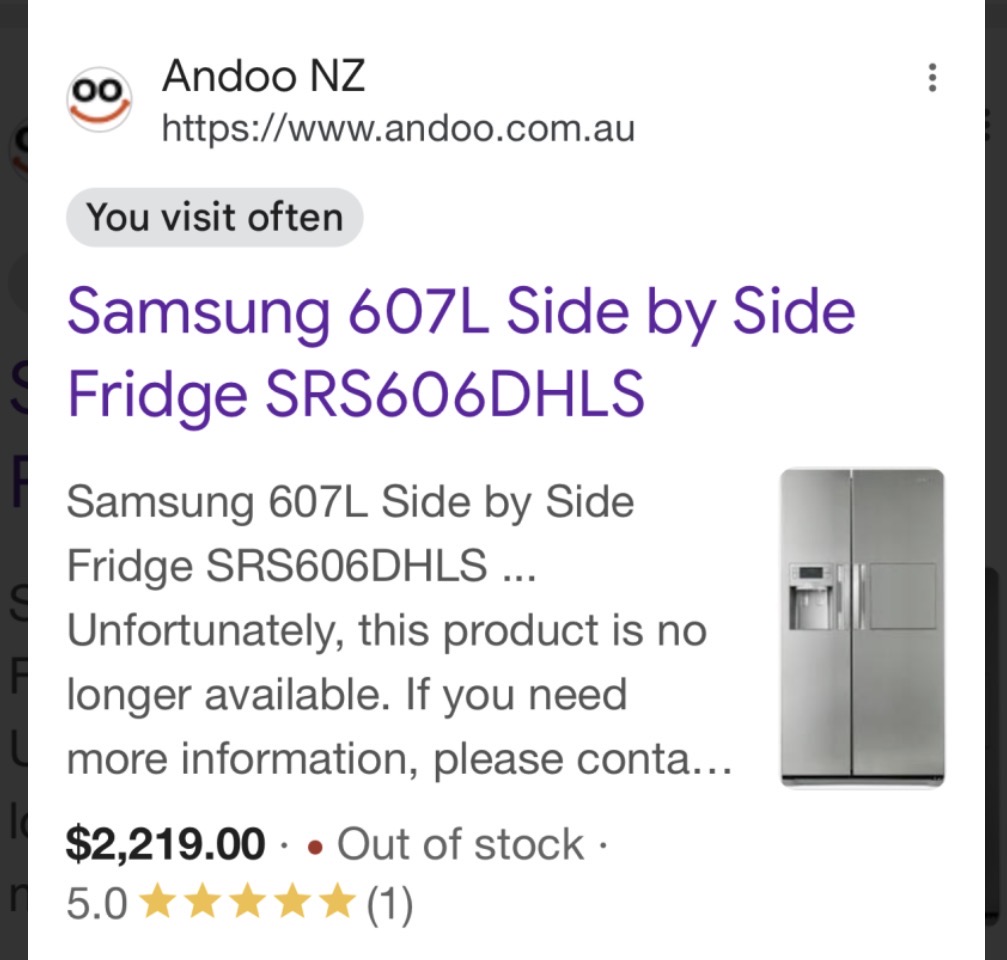
Task: Click the "Fridge SRS606DHLS ..." snippet line
Action: click(x=302, y=566)
